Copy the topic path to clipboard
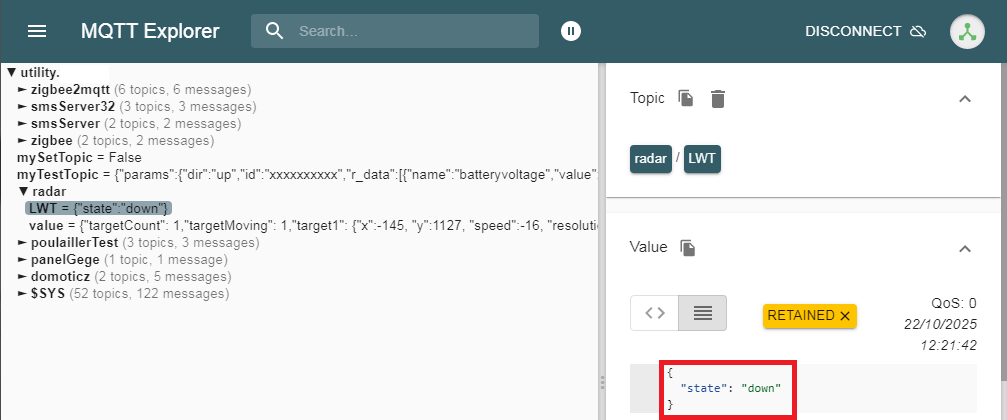Viewport: 1007px width, 420px height. (x=685, y=98)
